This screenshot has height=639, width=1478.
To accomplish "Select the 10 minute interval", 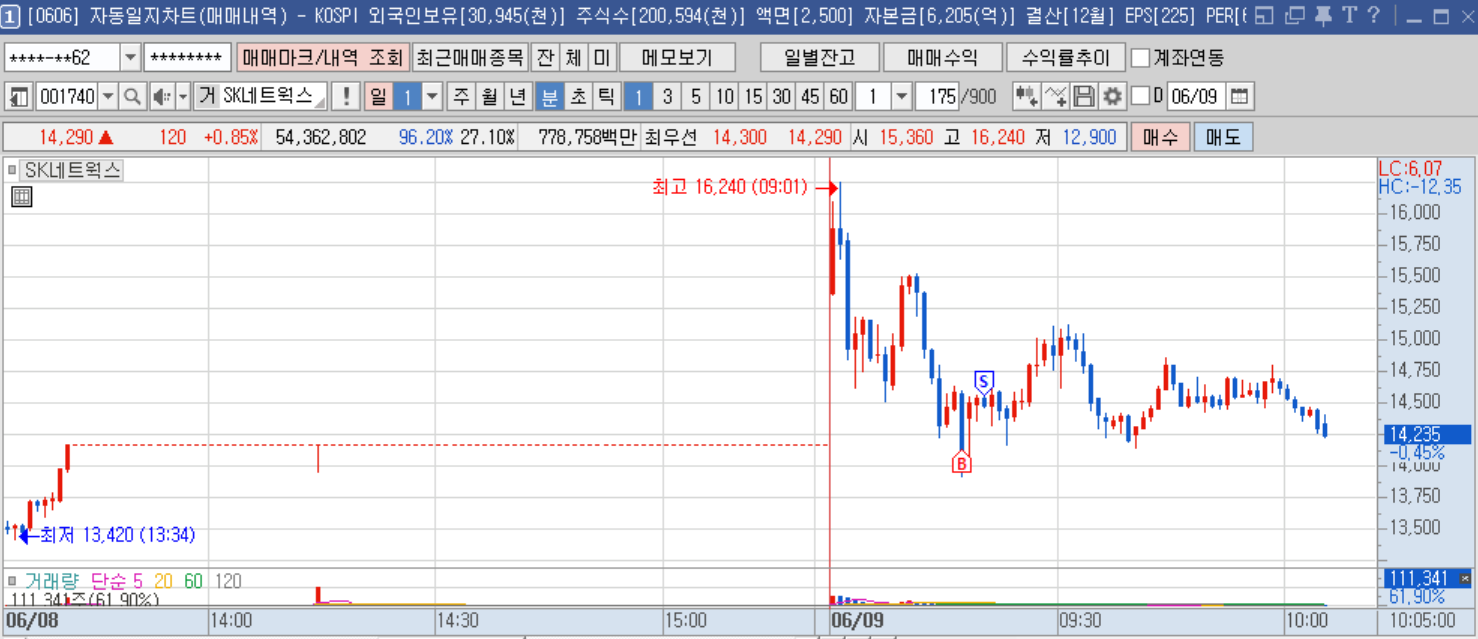I will pos(724,97).
